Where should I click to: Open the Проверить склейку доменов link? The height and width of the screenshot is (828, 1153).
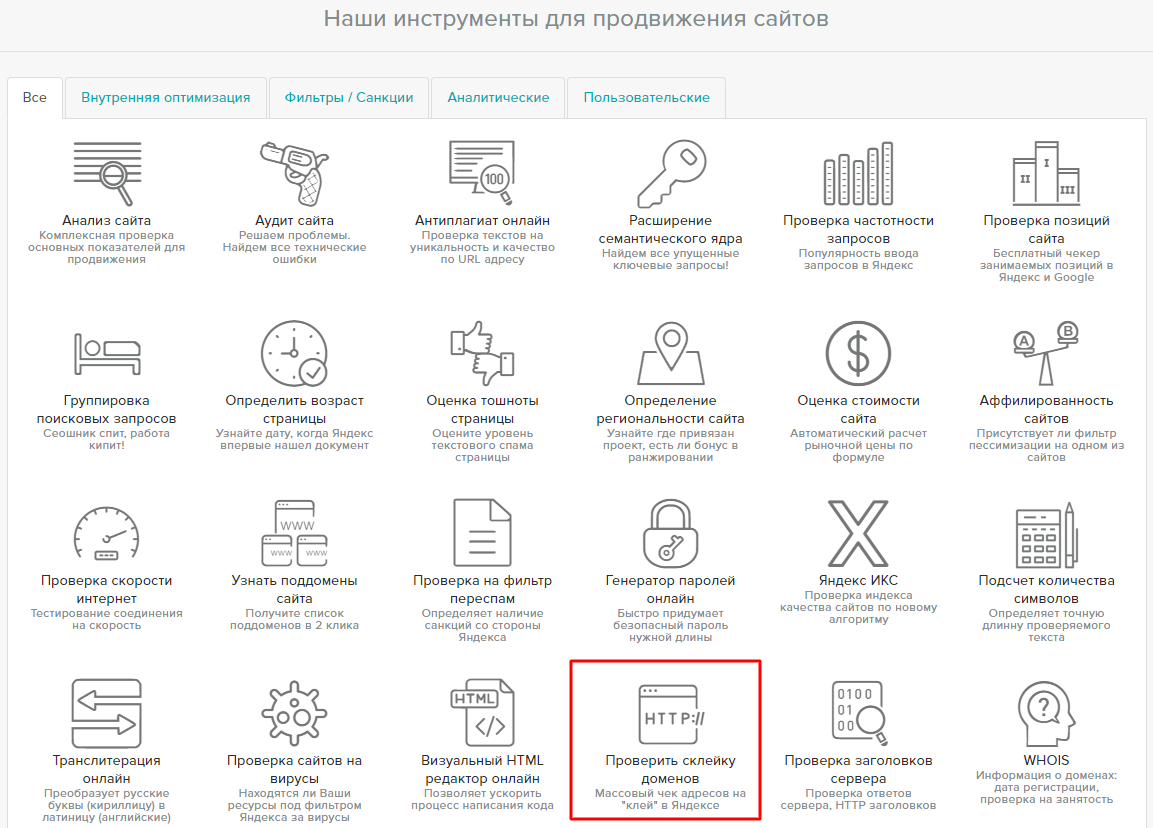coord(670,769)
